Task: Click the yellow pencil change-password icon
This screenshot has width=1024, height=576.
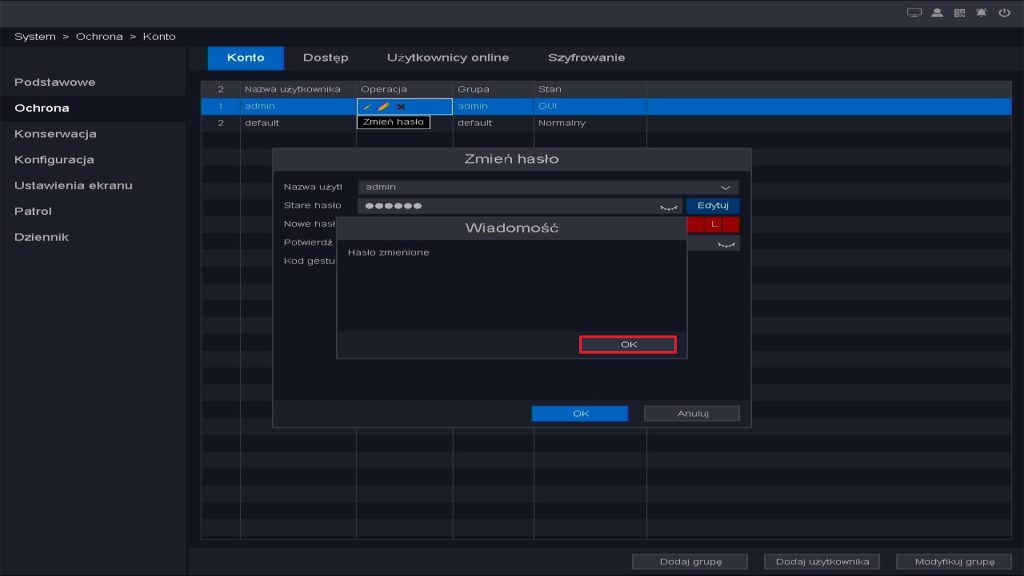Action: point(383,107)
